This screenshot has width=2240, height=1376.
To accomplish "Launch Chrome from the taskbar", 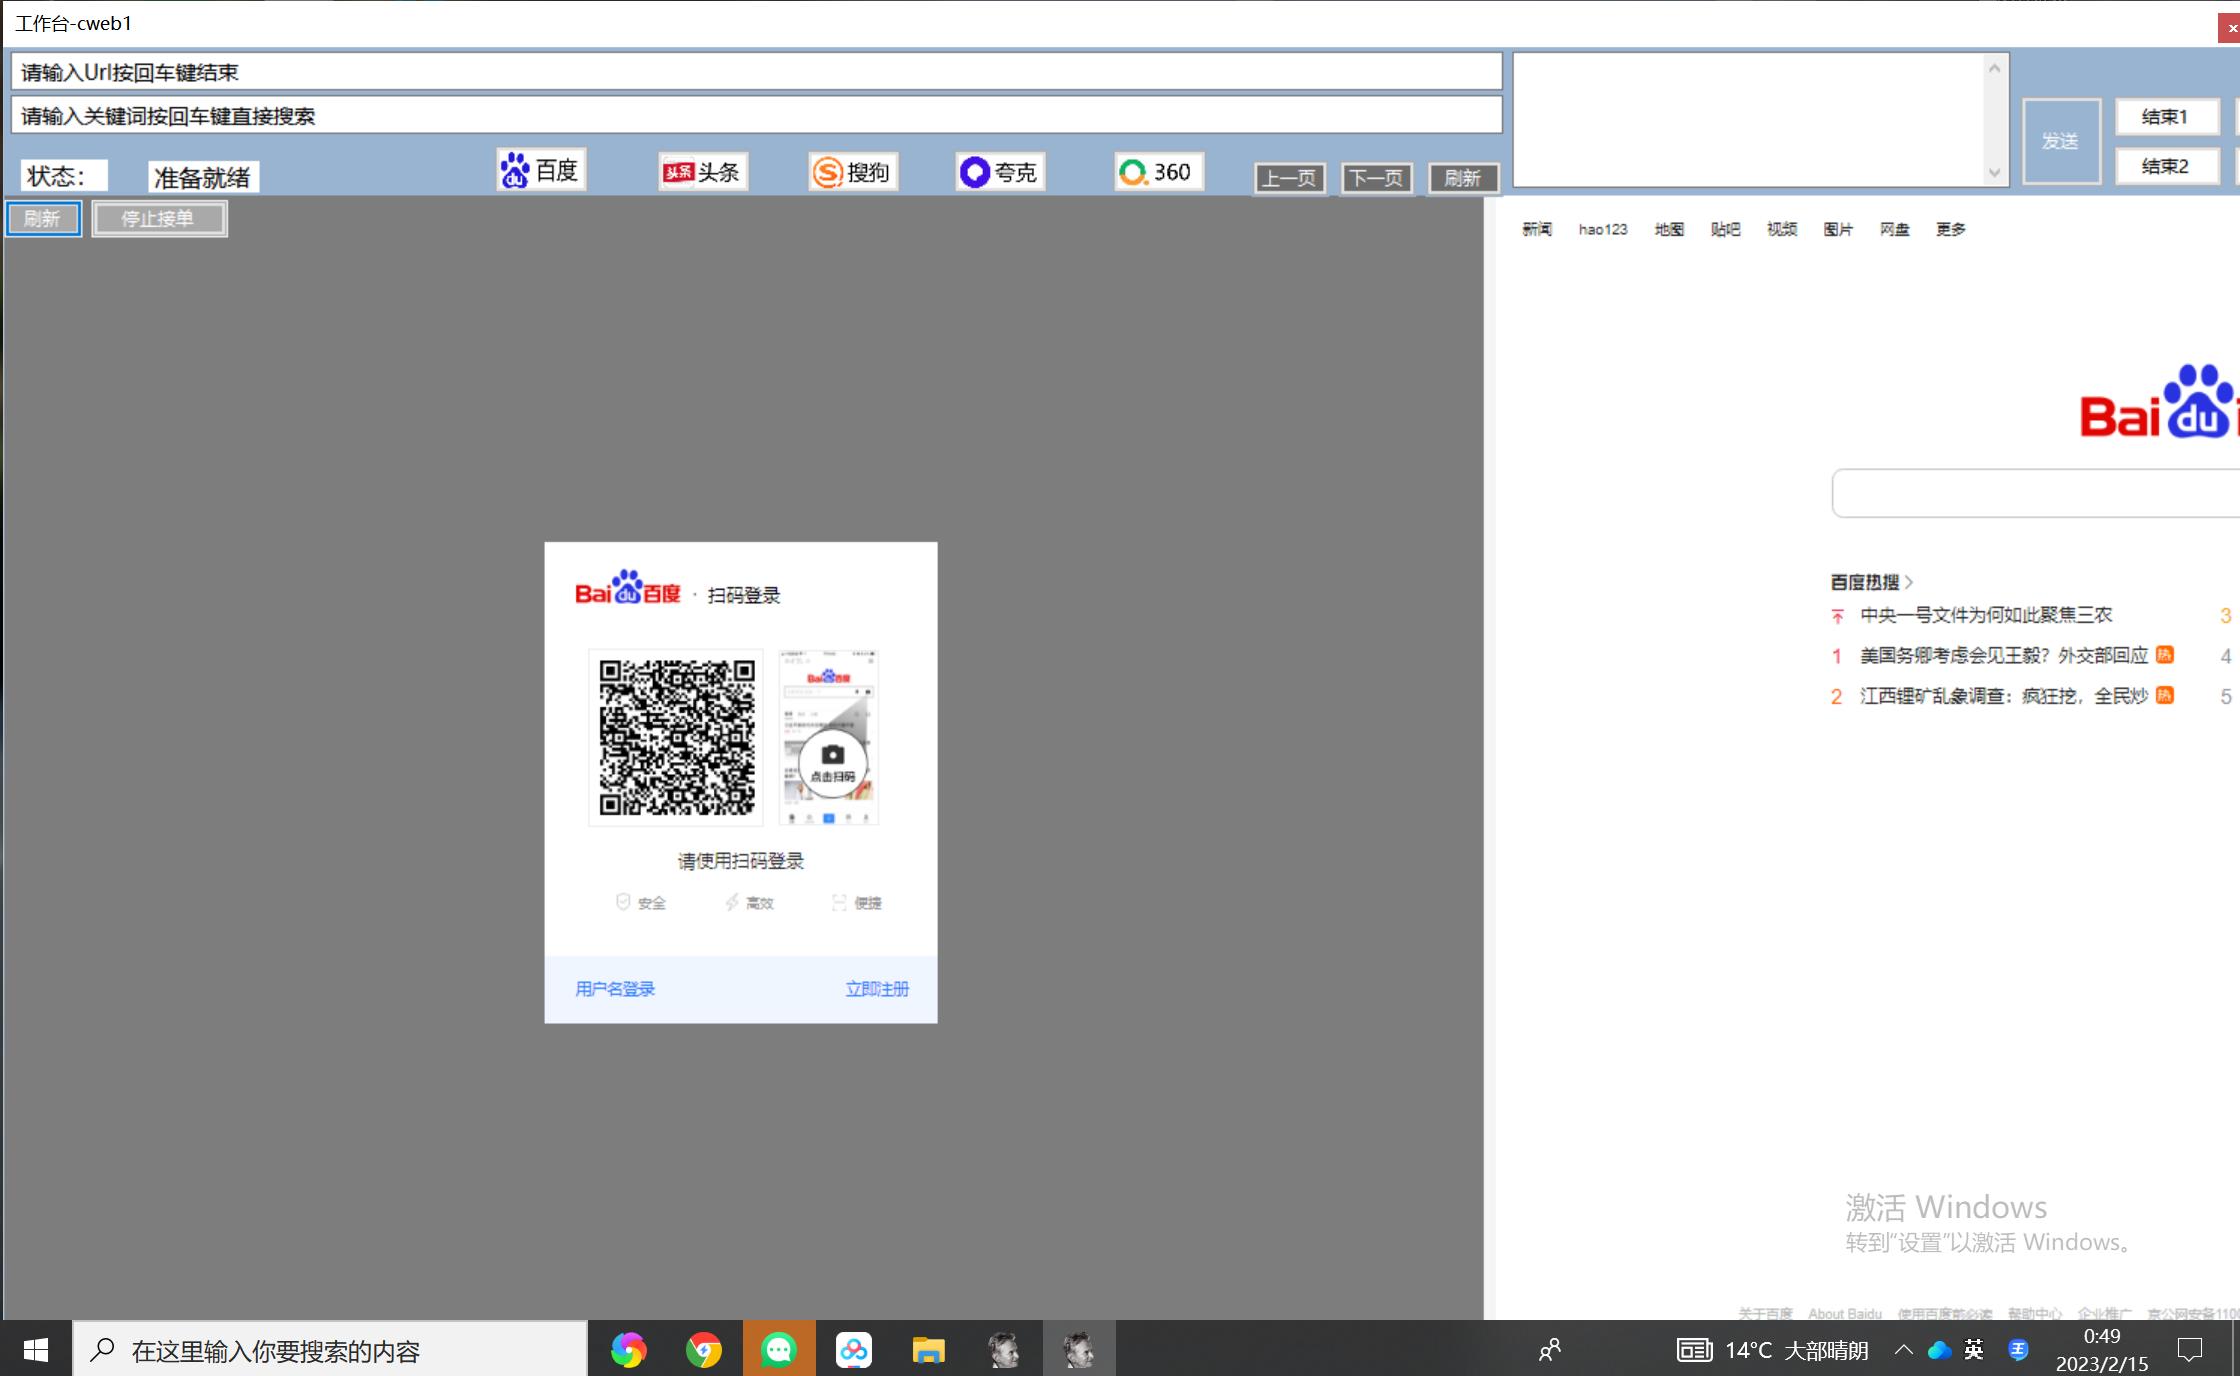I will 704,1351.
